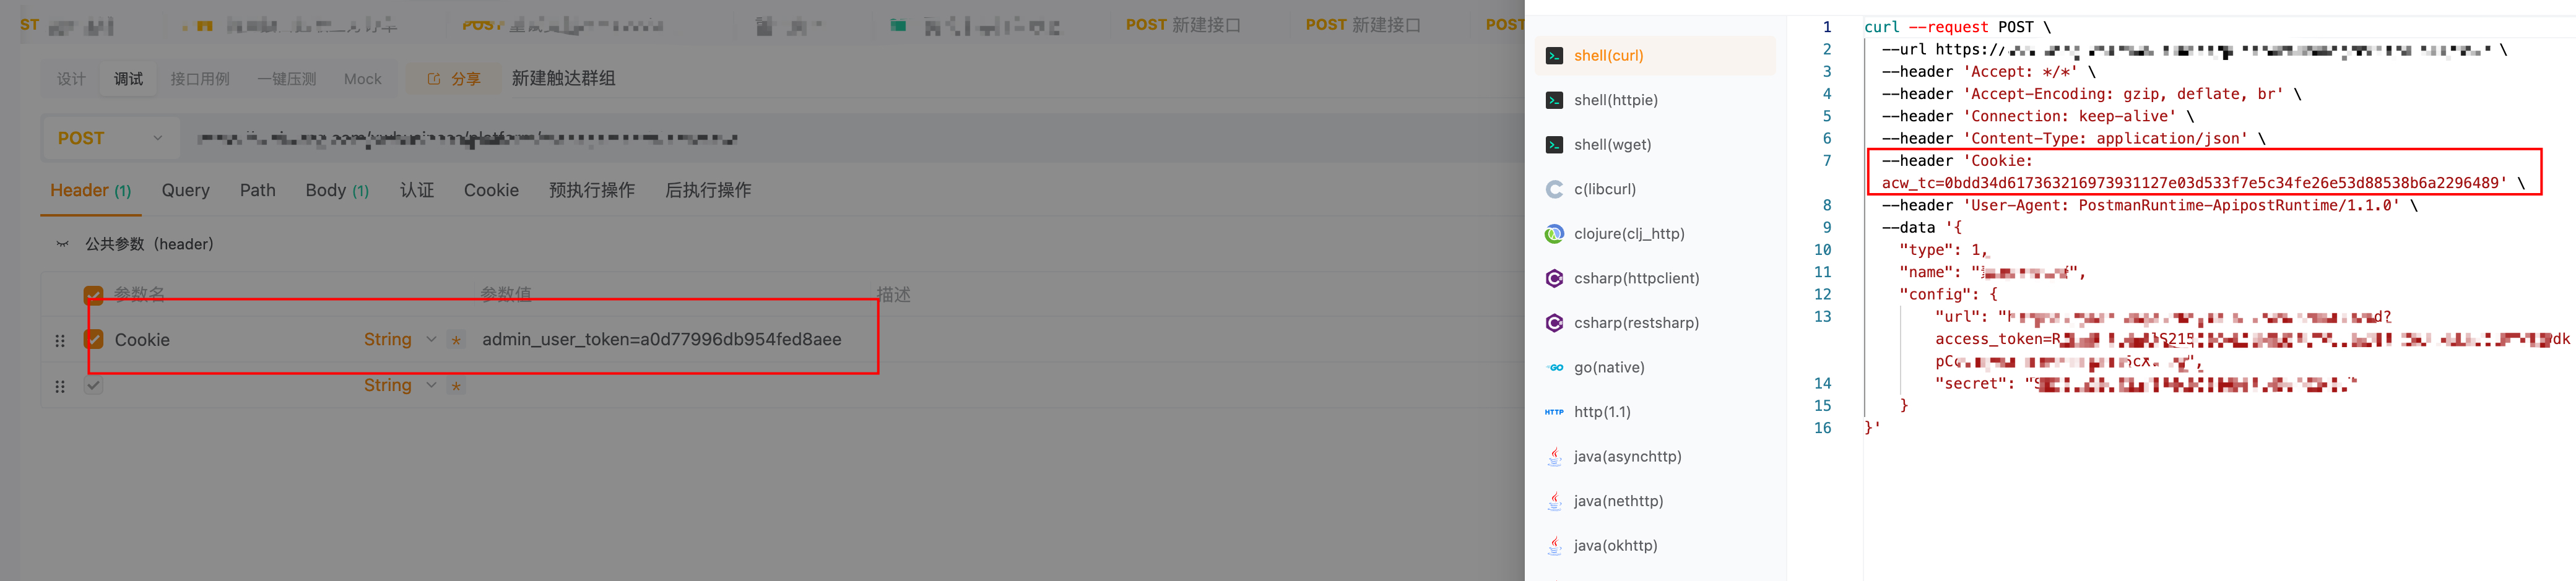This screenshot has width=2576, height=581.
Task: Click the 新建触达群组 request title
Action: (563, 79)
